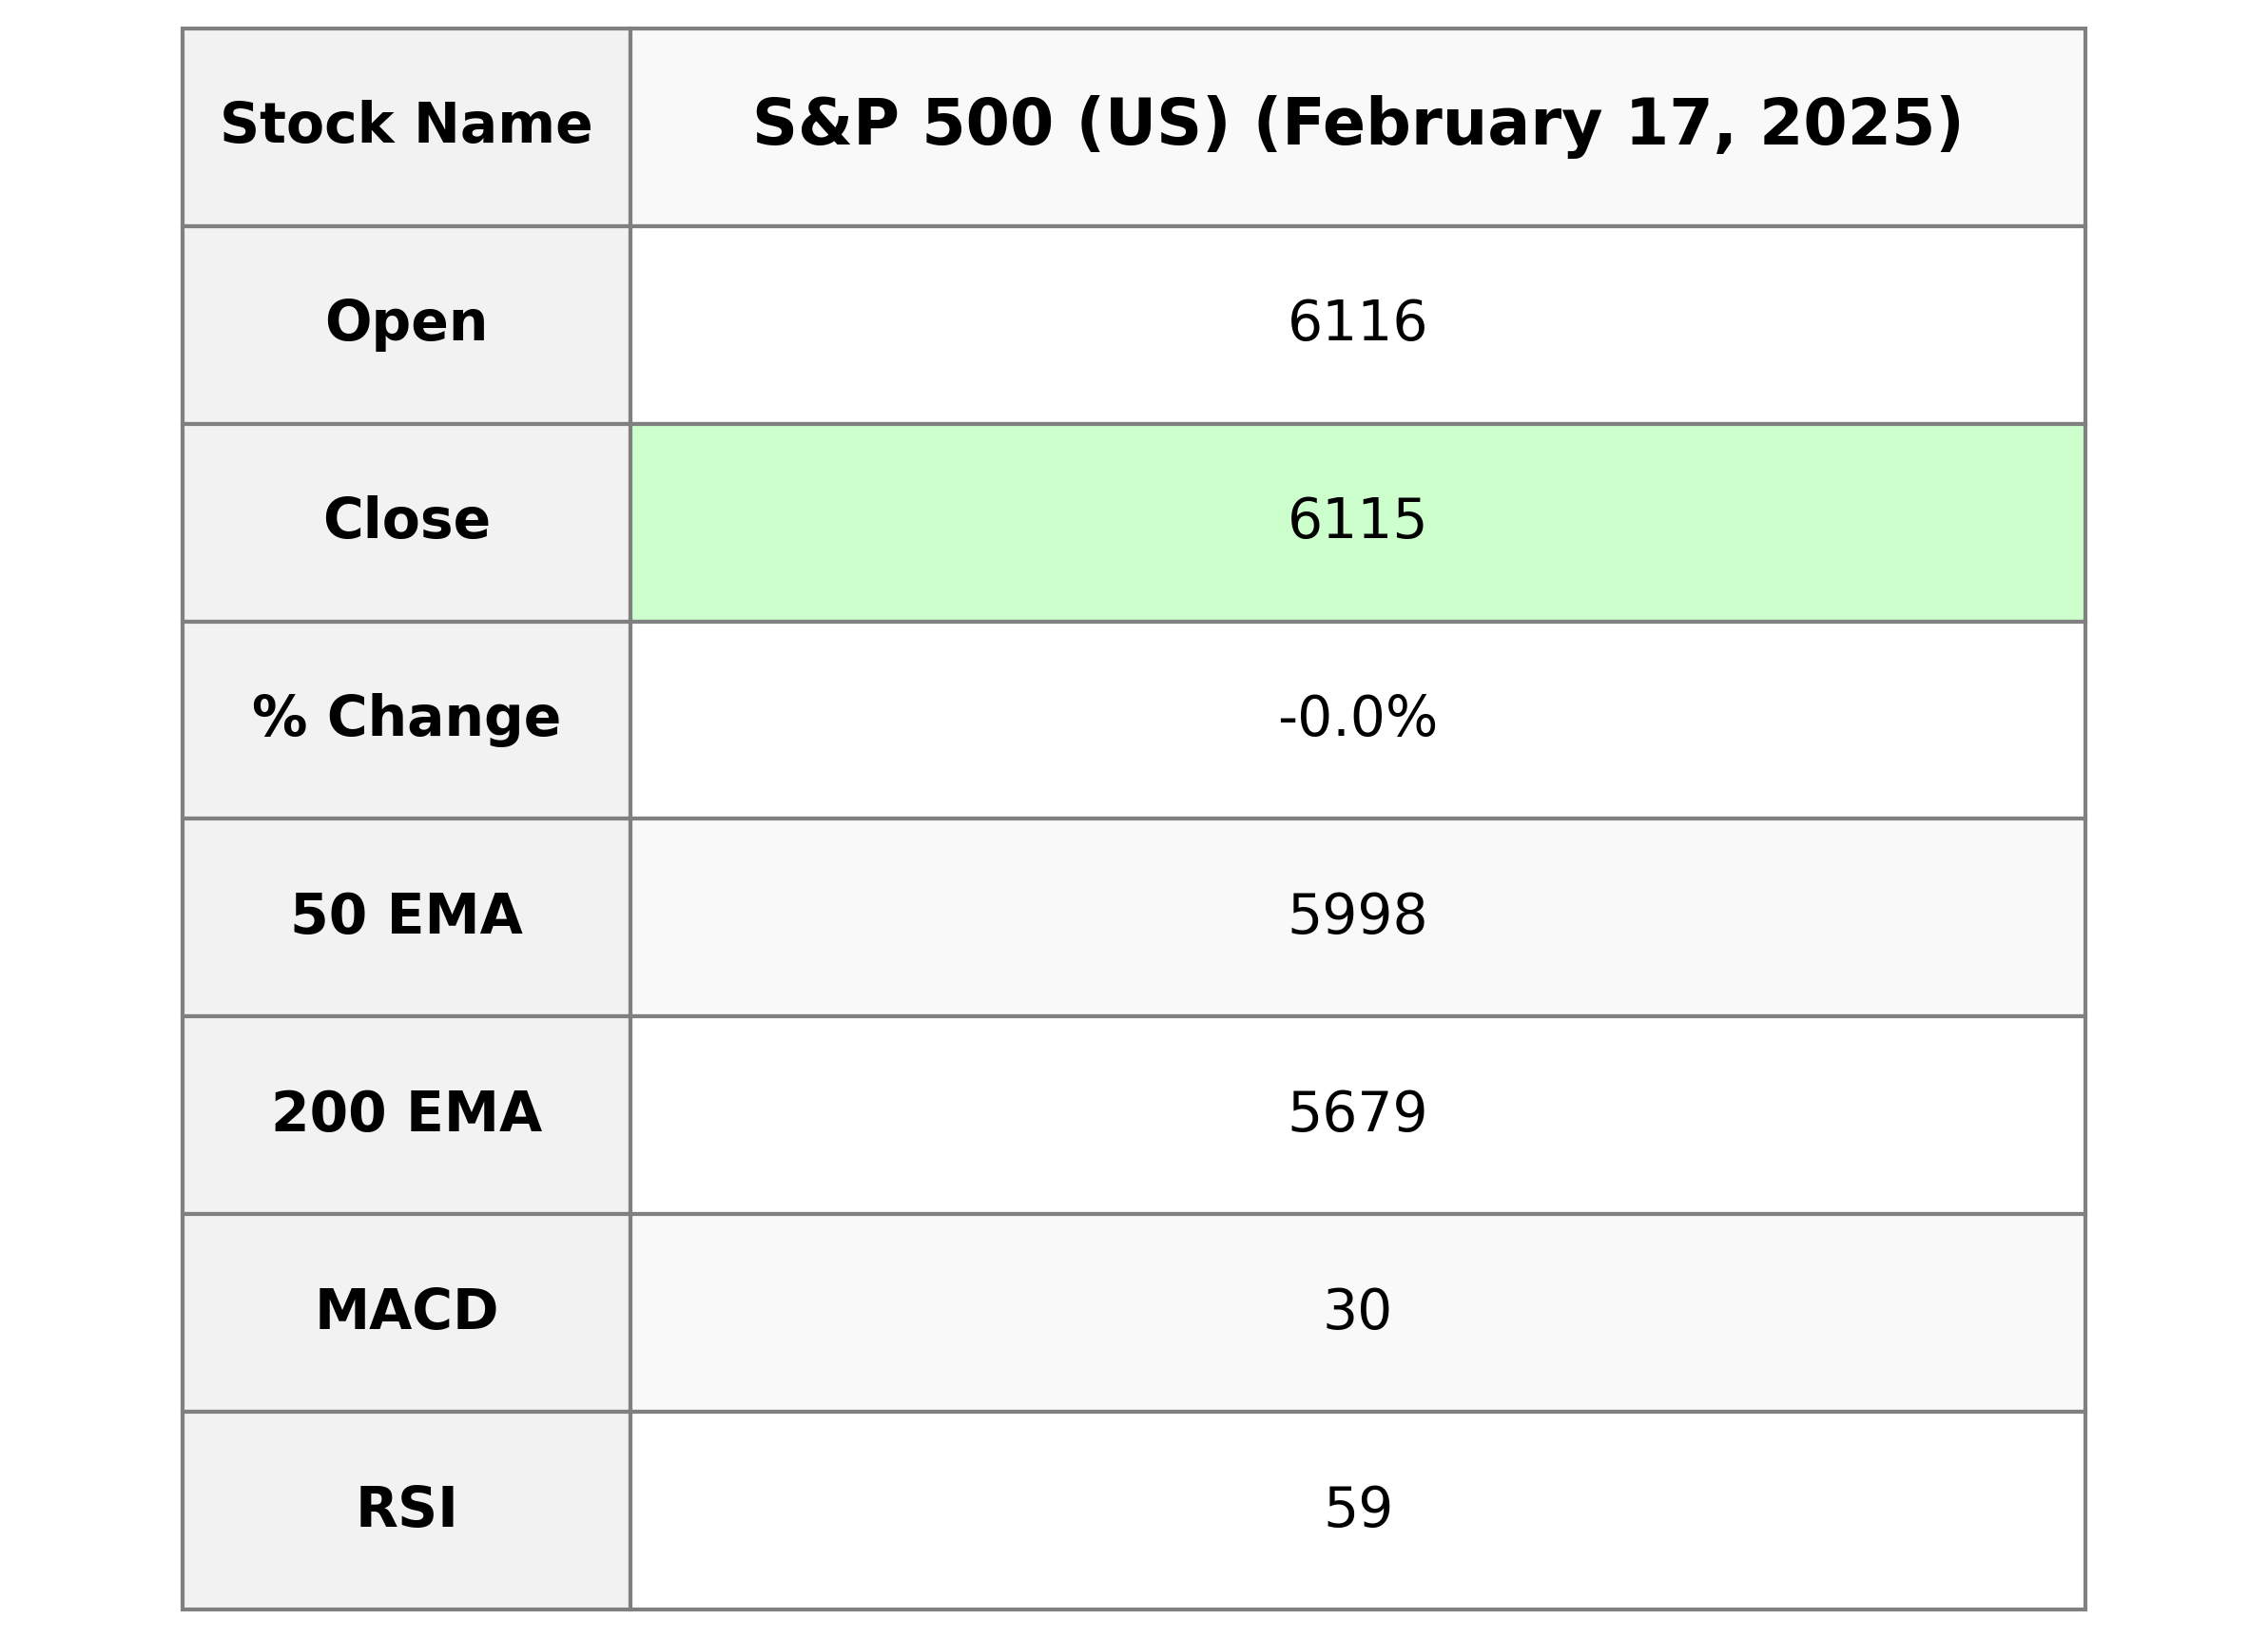Click the 50 EMA value 5998
Screen dimensions: 2268x1638
point(1356,915)
